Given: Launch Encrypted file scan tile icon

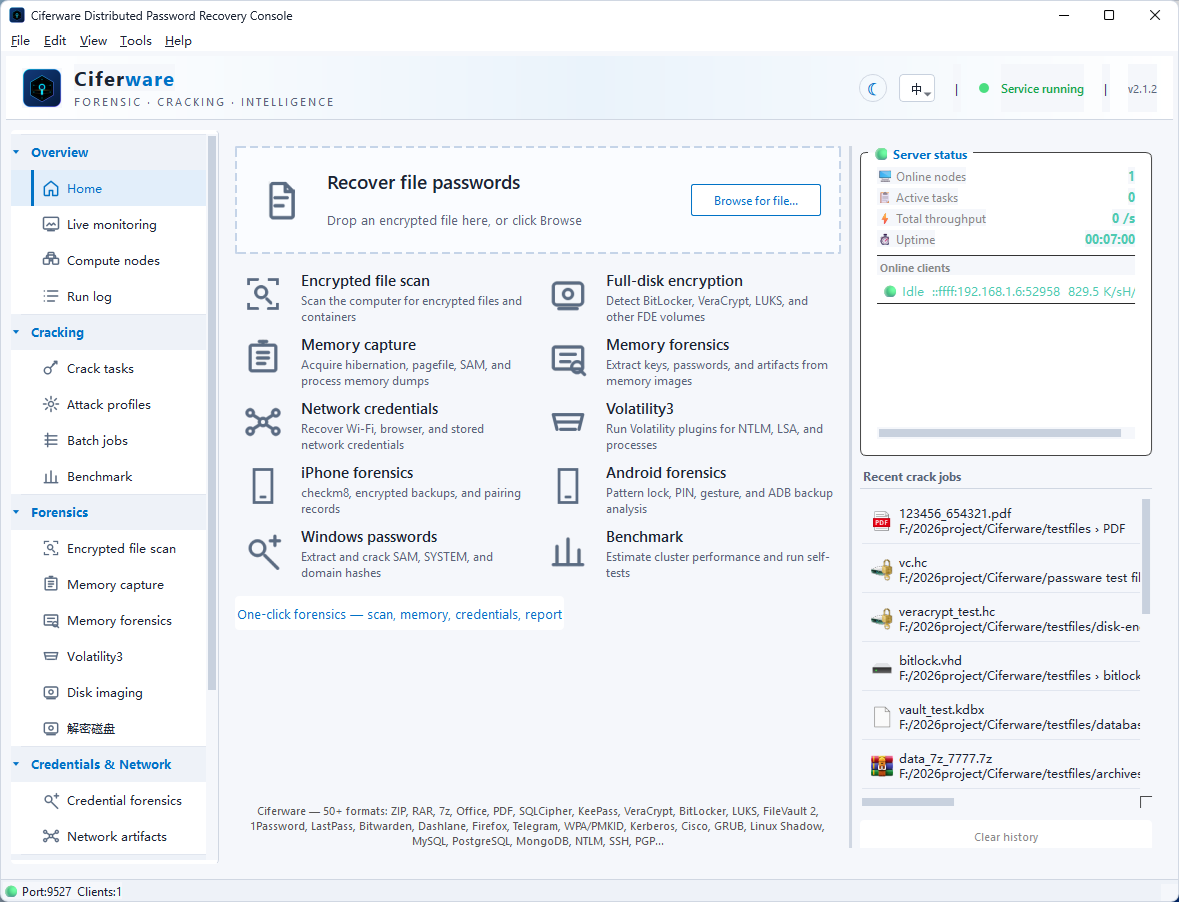Looking at the screenshot, I should [263, 293].
